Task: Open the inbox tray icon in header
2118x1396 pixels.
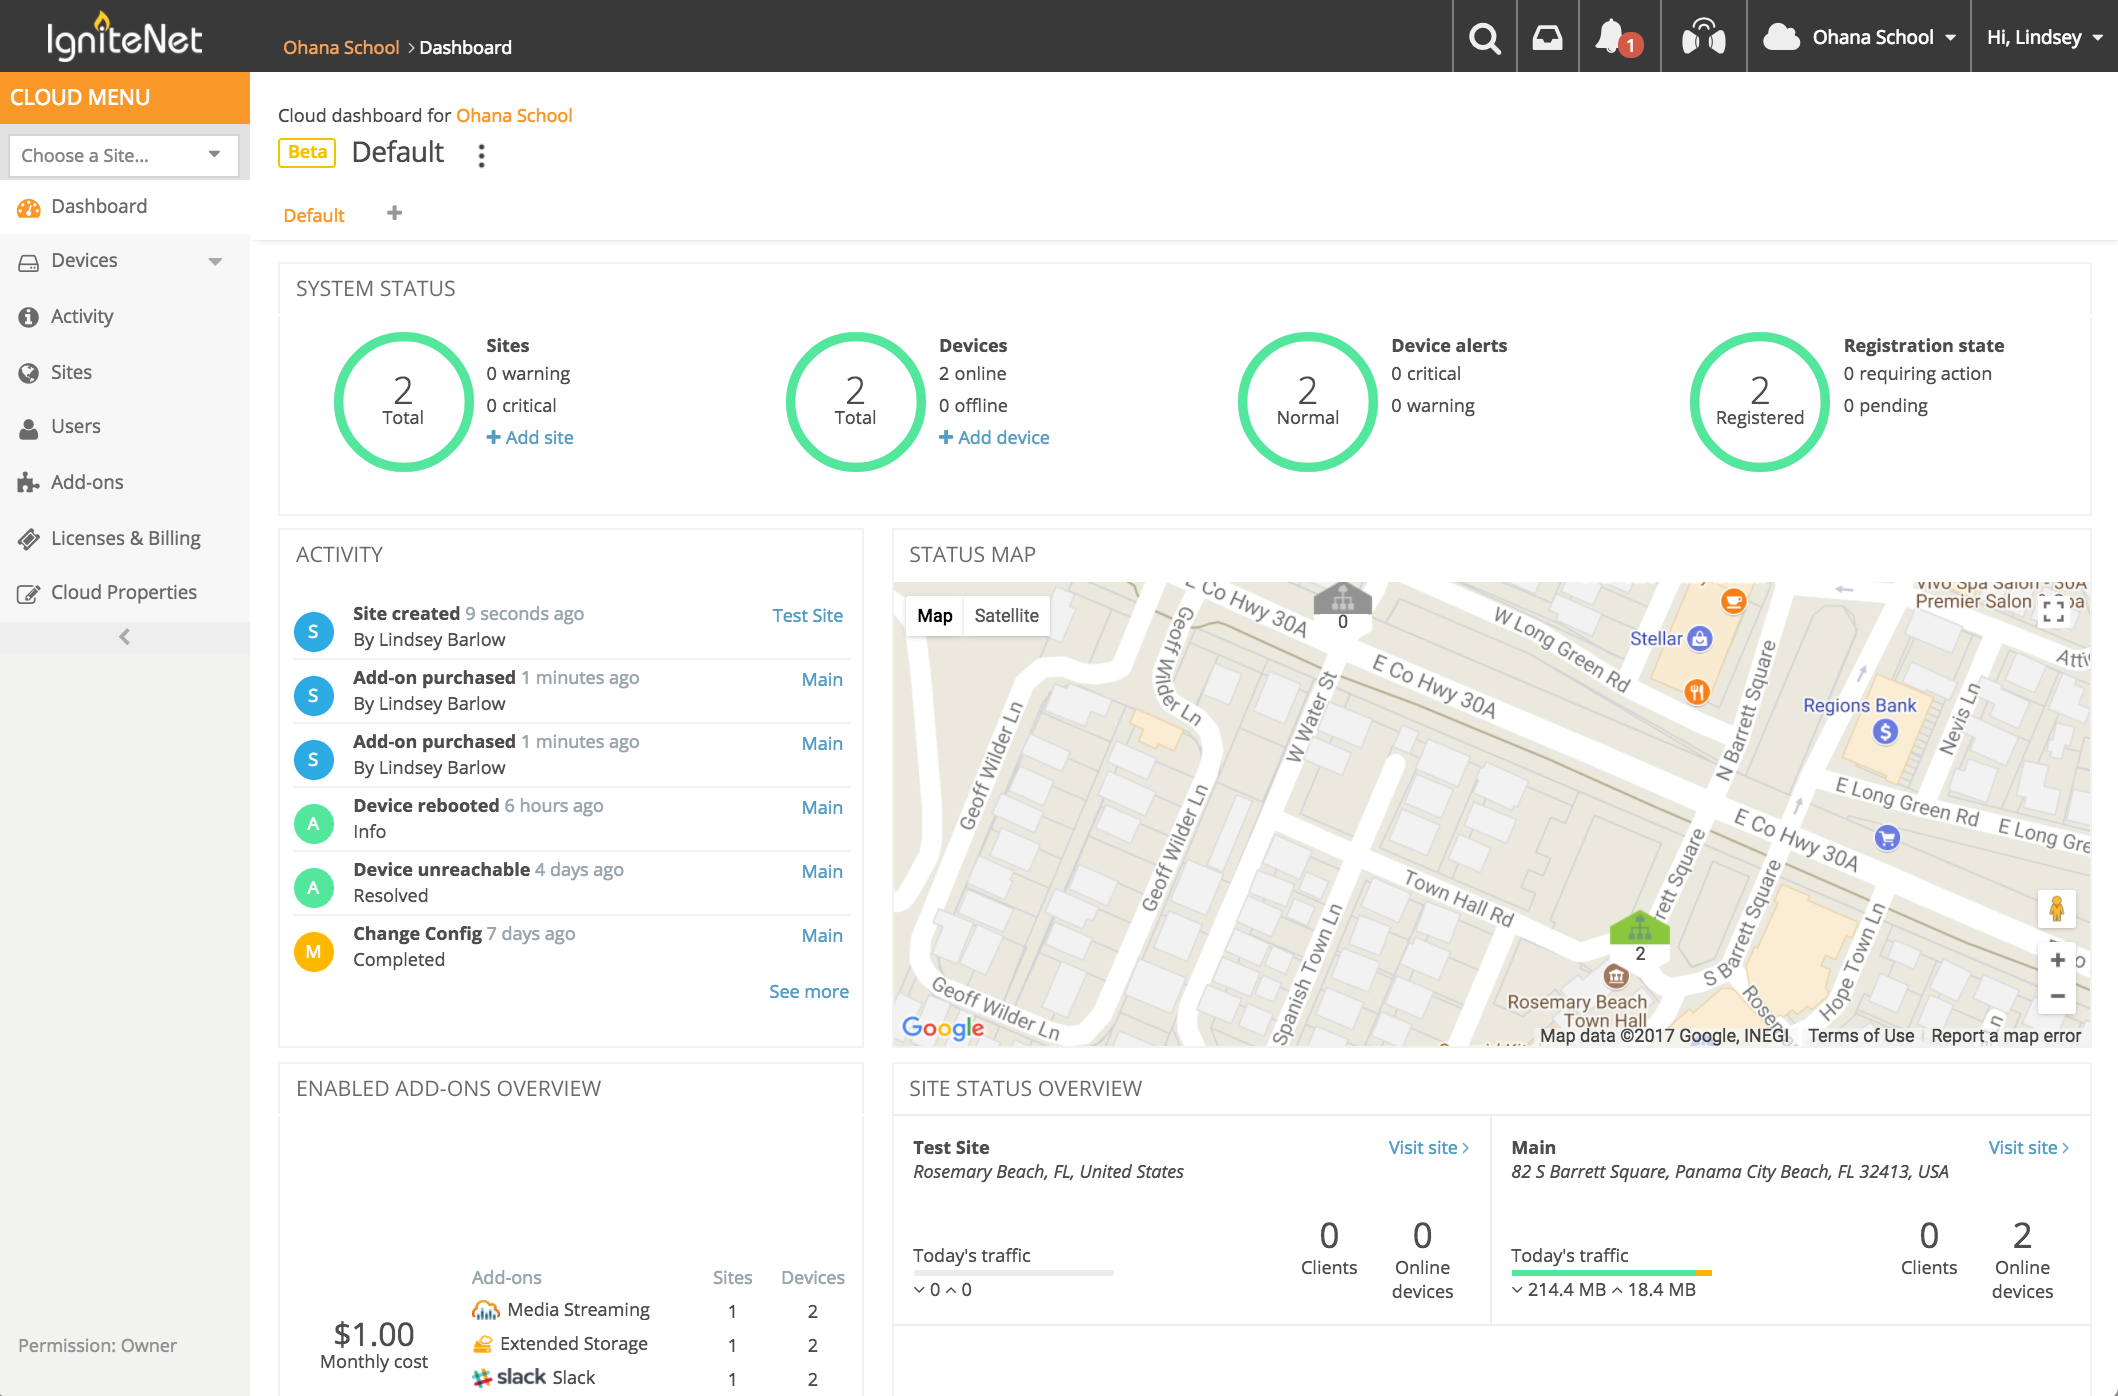Action: [1547, 38]
